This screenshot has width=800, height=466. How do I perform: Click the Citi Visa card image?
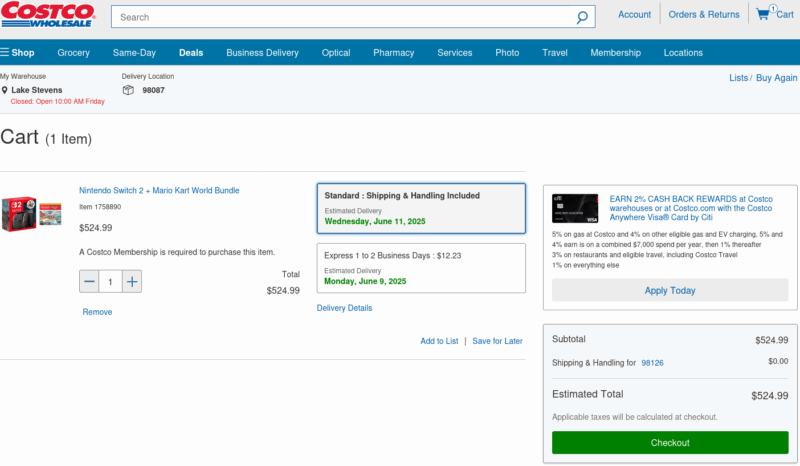click(x=575, y=208)
